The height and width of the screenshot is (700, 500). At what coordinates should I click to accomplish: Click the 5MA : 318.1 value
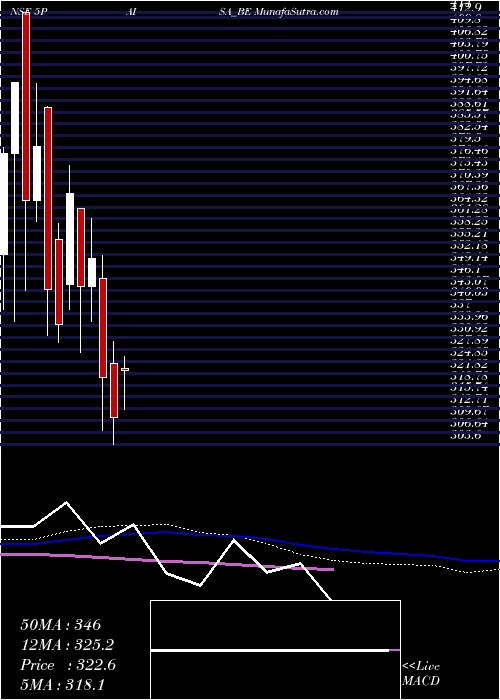[x=63, y=685]
